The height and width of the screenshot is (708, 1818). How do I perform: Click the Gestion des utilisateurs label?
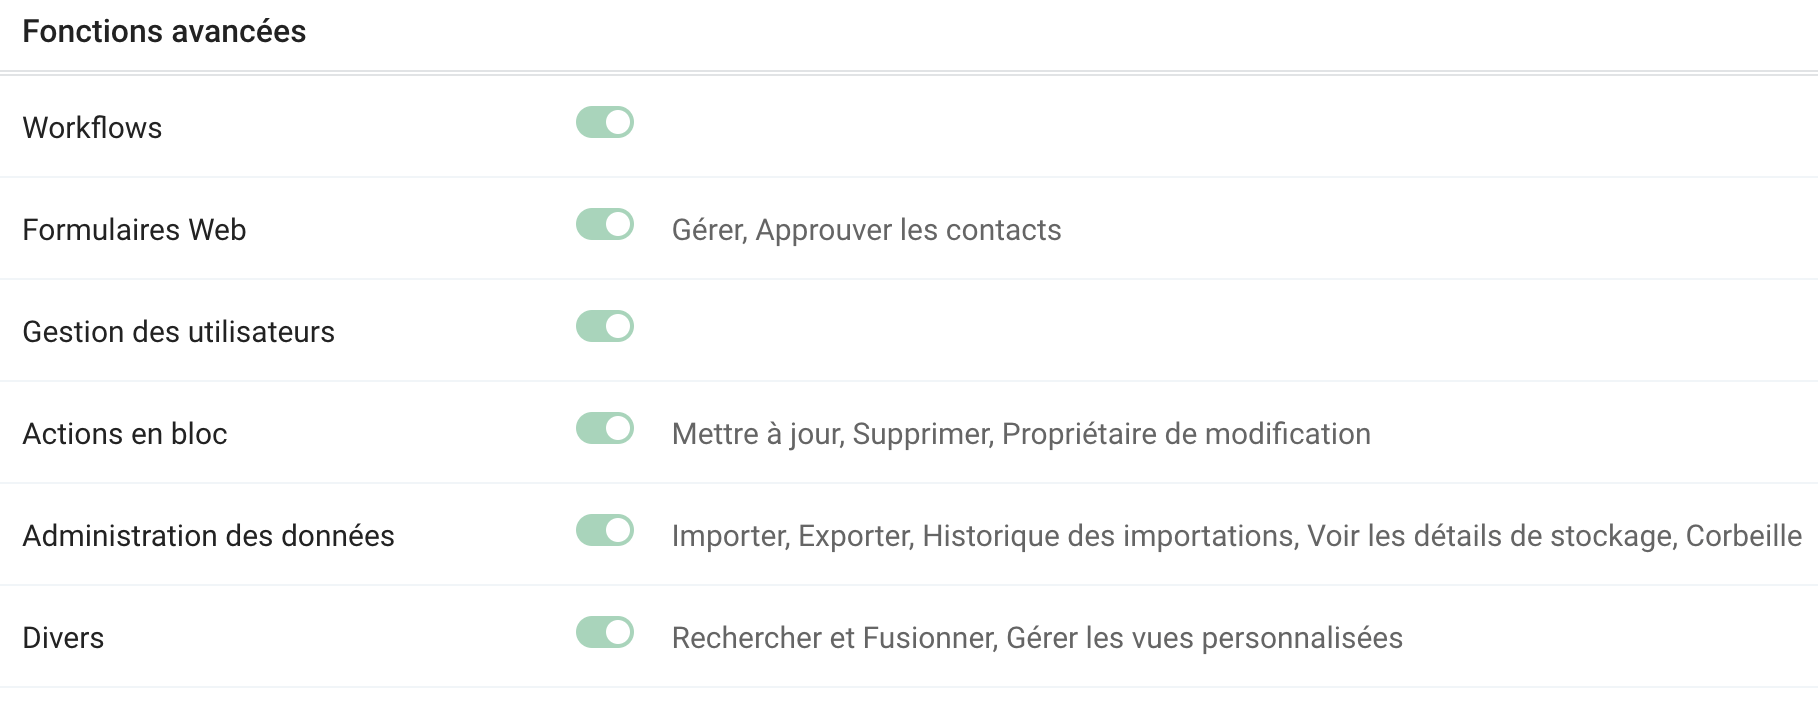(x=178, y=332)
